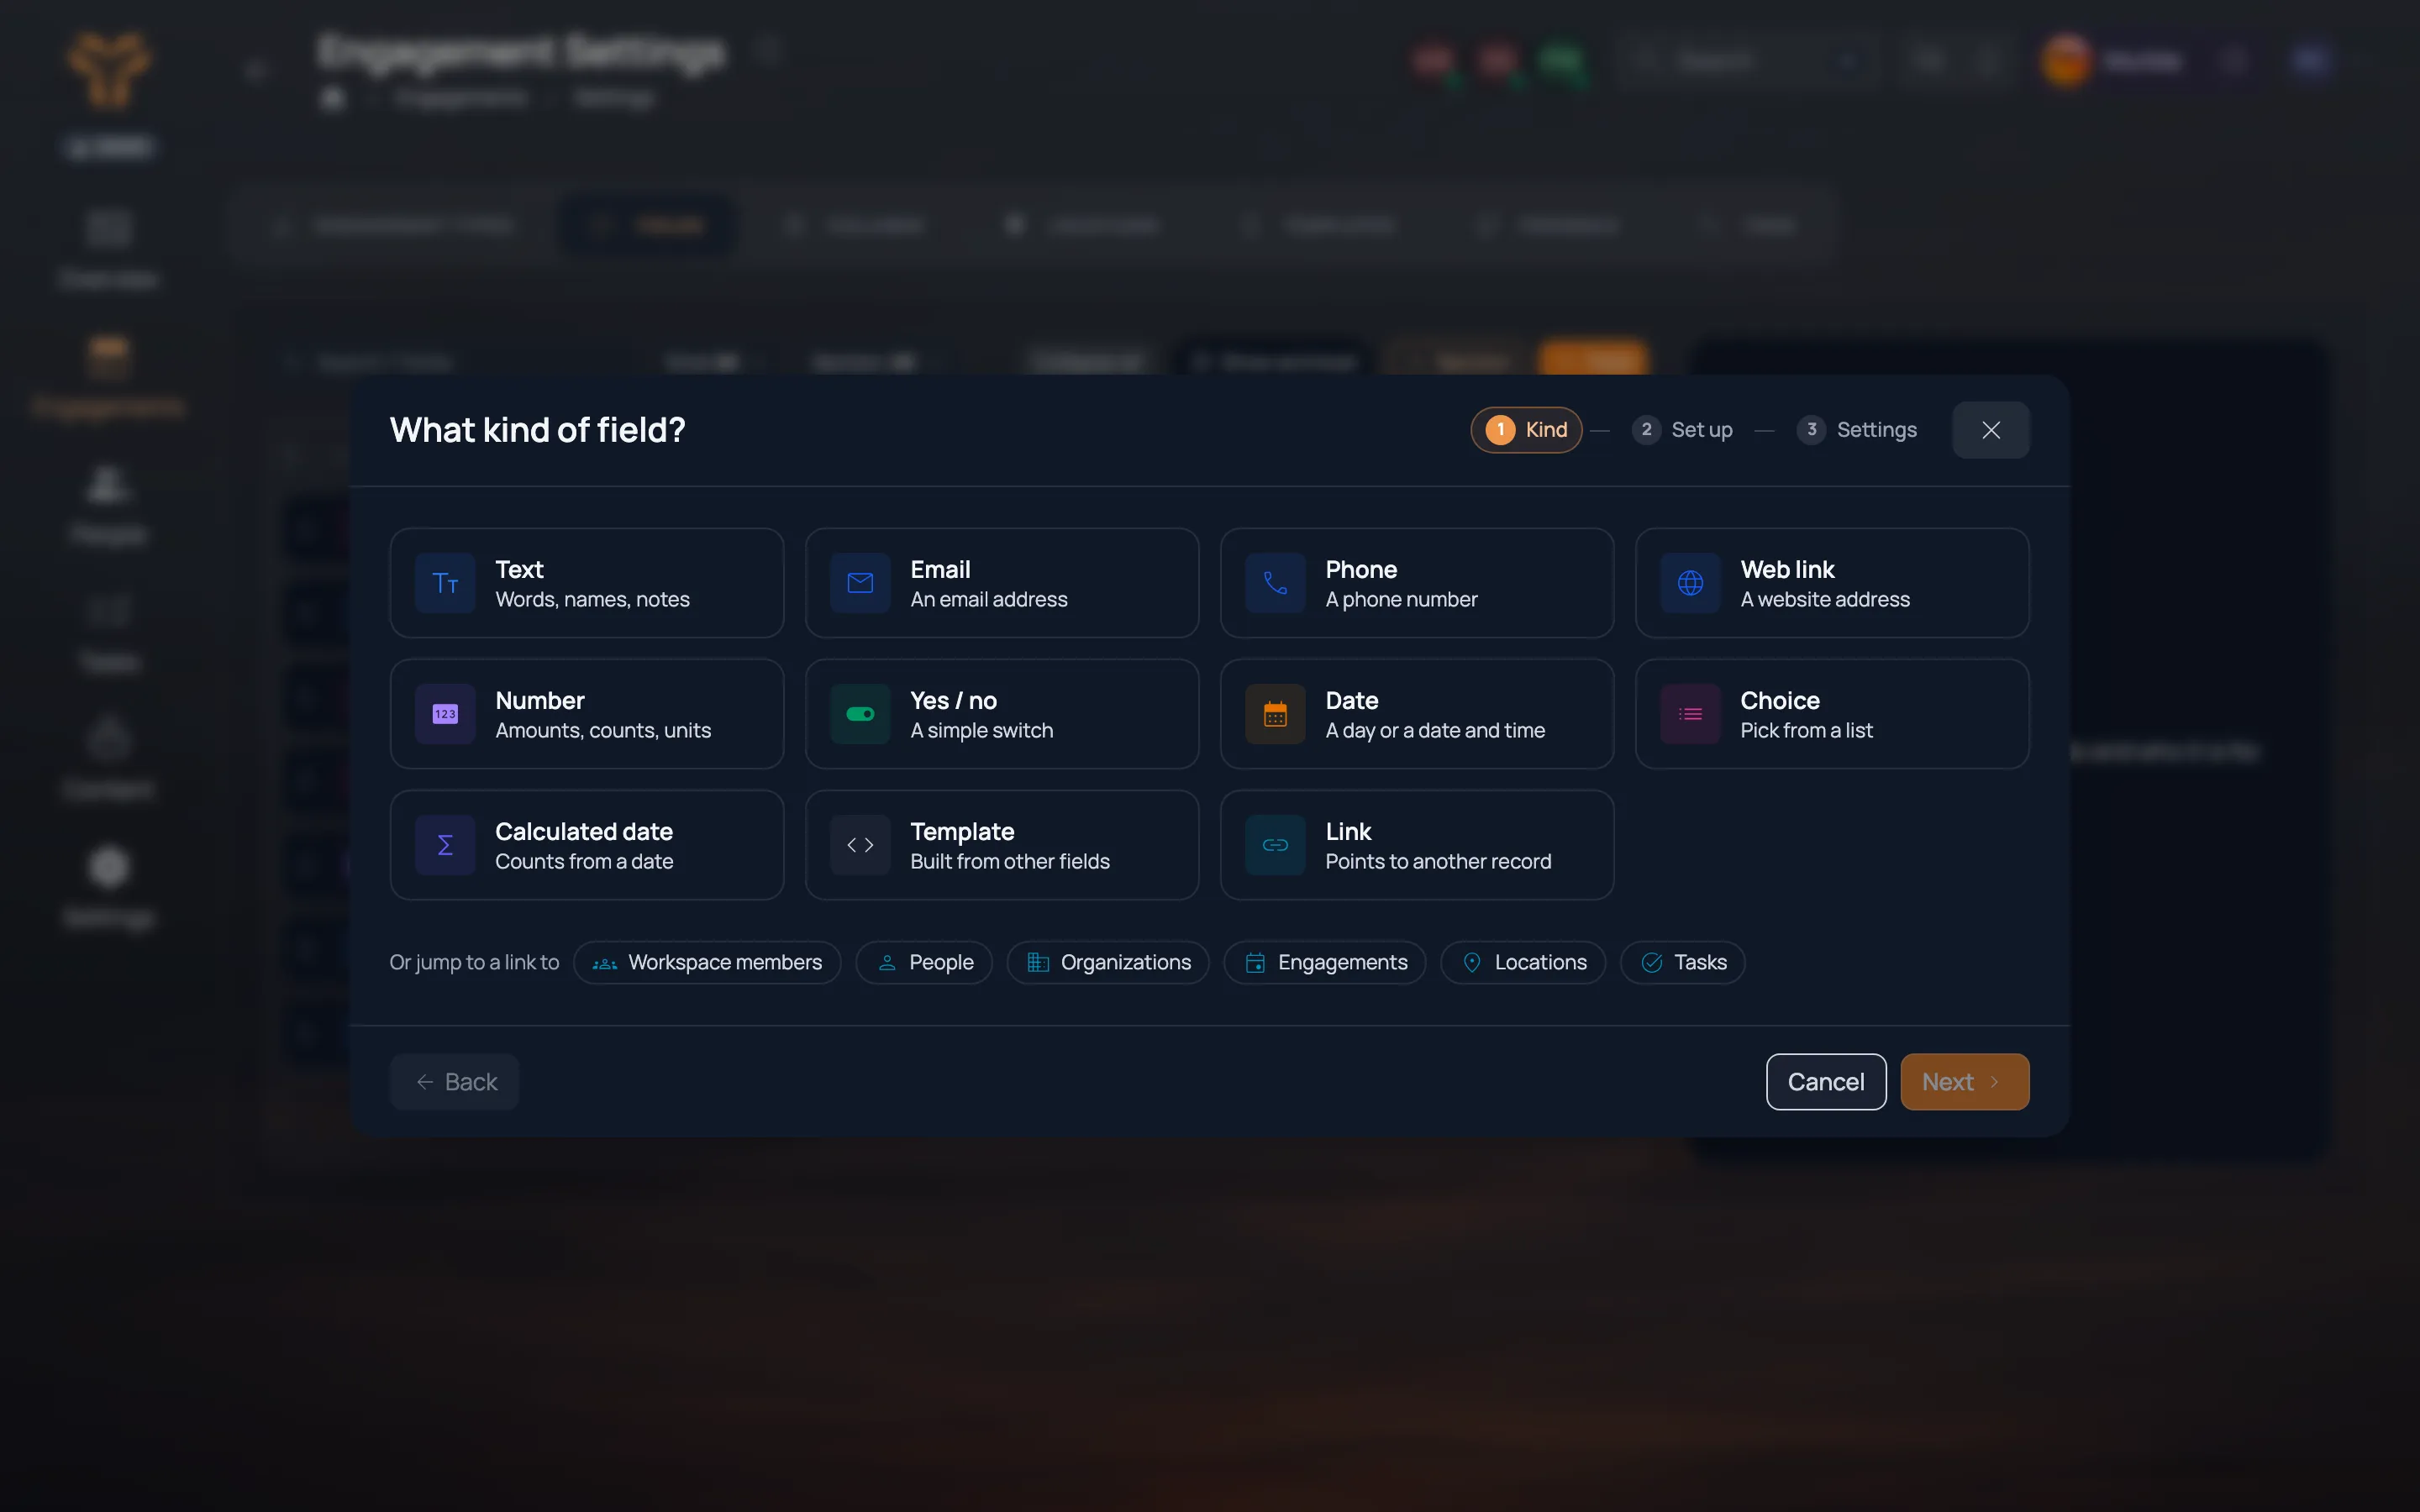
Task: Choose the Email envelope icon
Action: (x=860, y=583)
